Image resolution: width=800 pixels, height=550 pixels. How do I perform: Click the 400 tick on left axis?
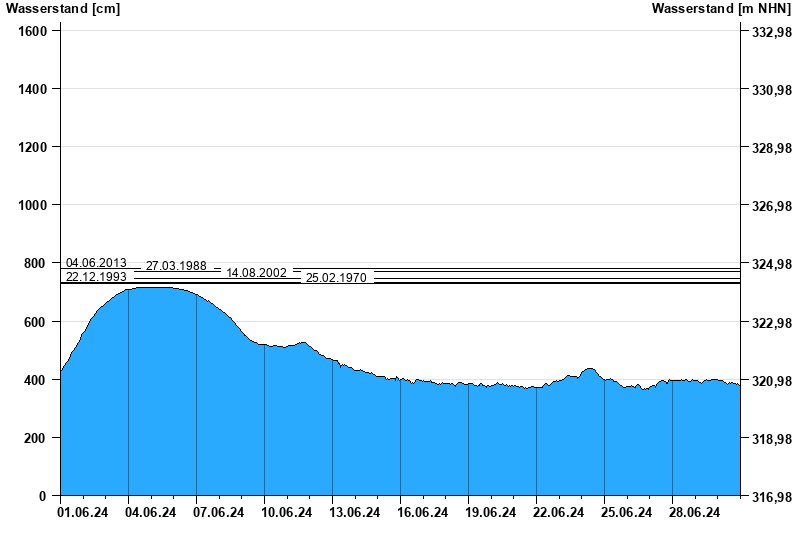(x=36, y=380)
